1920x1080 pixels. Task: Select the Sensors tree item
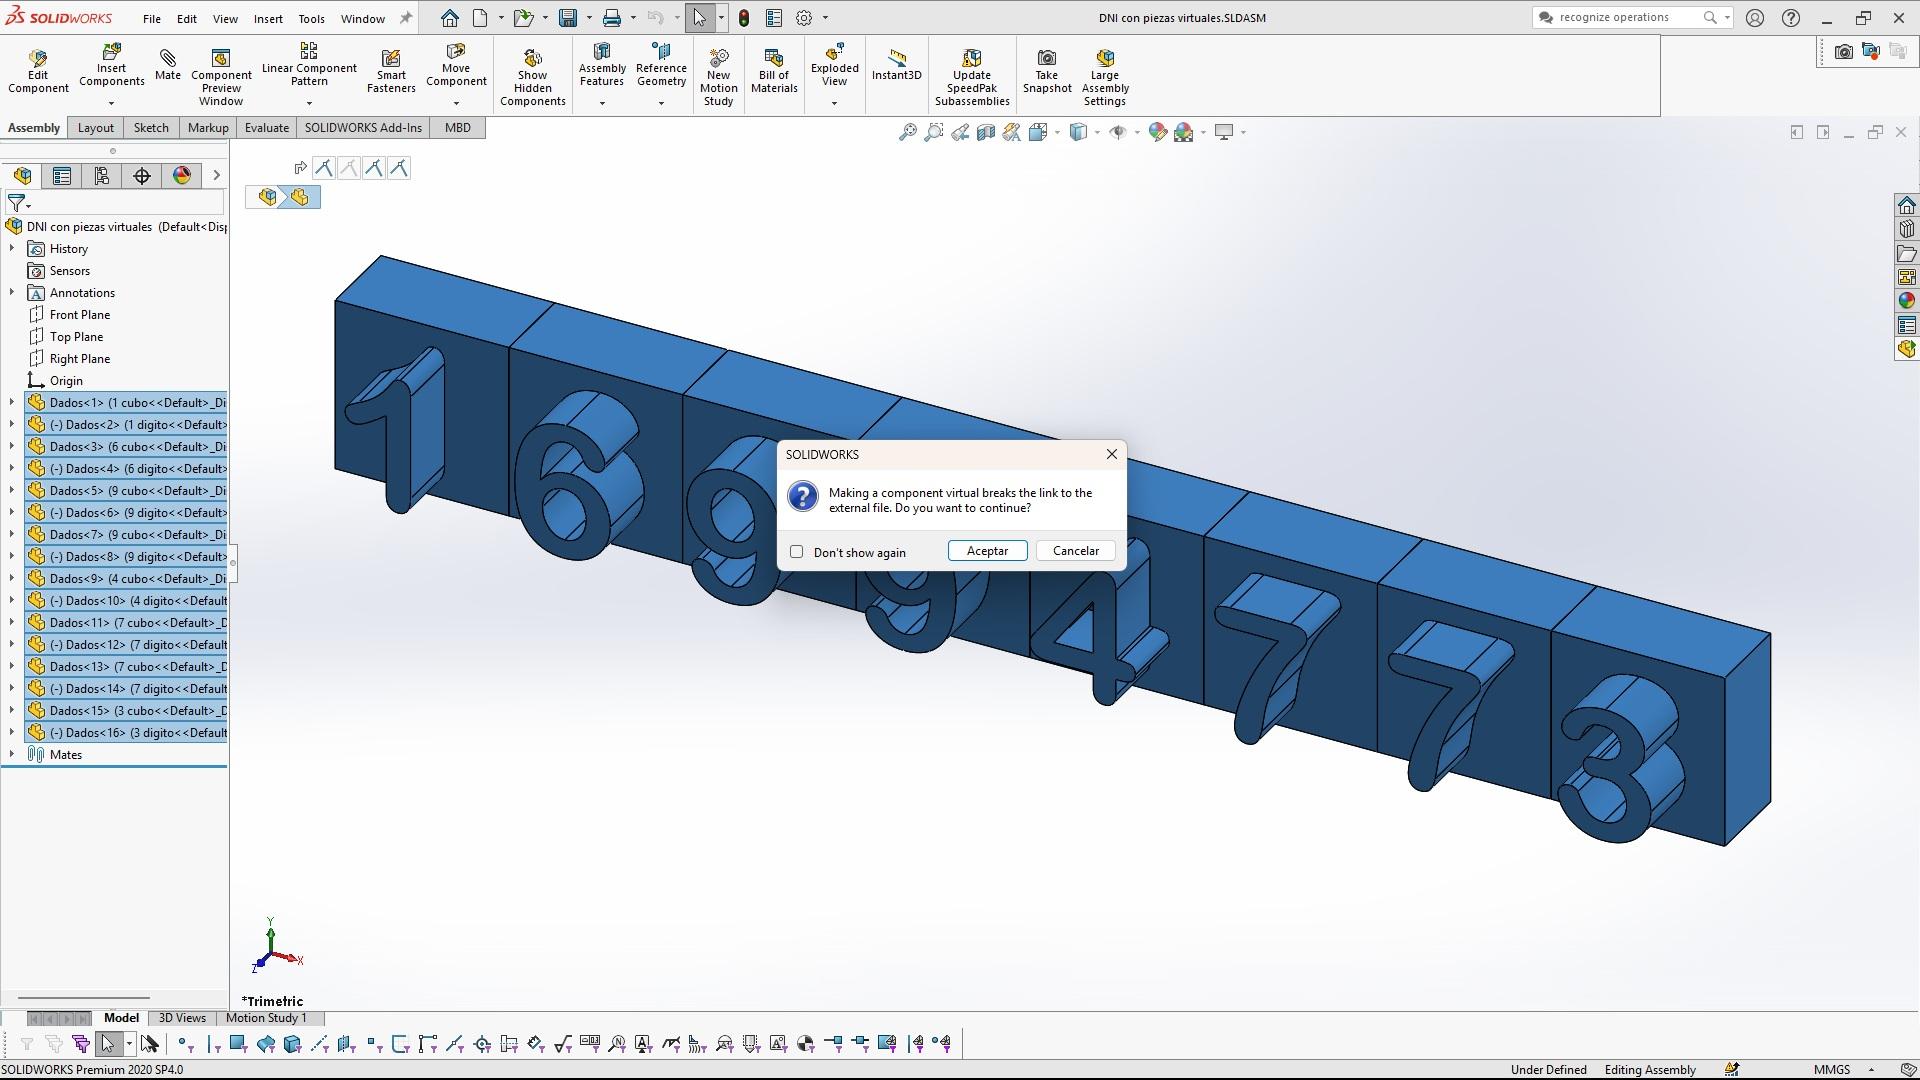click(x=70, y=270)
